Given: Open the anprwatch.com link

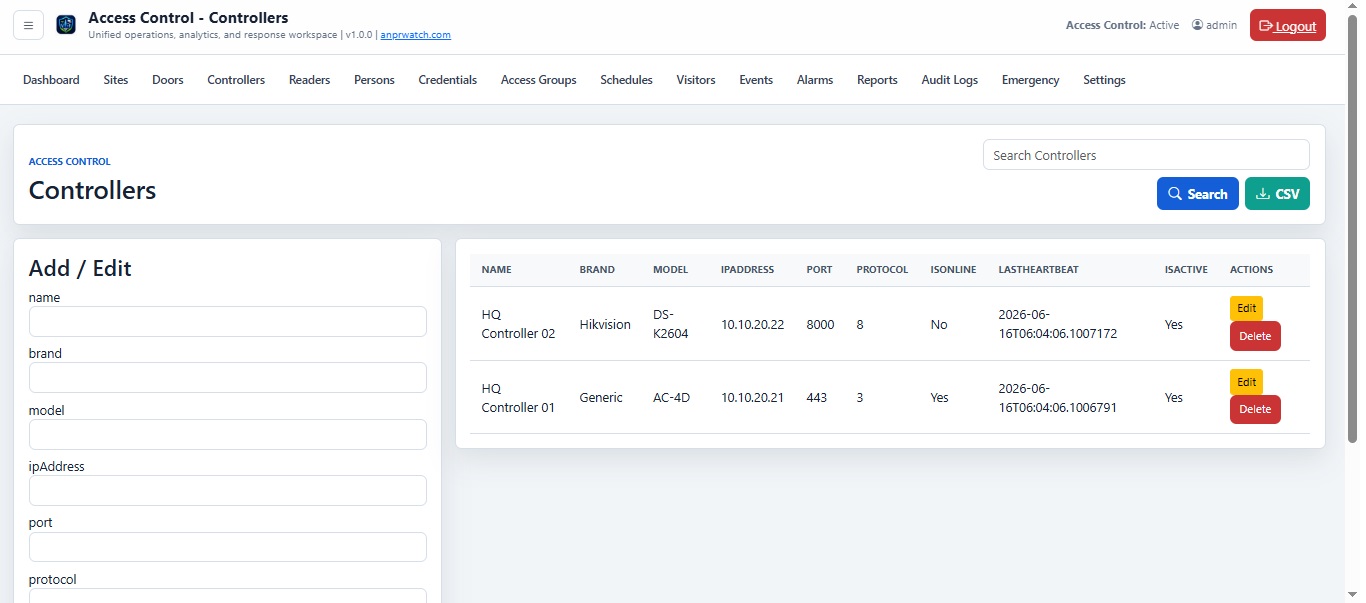Looking at the screenshot, I should [415, 35].
